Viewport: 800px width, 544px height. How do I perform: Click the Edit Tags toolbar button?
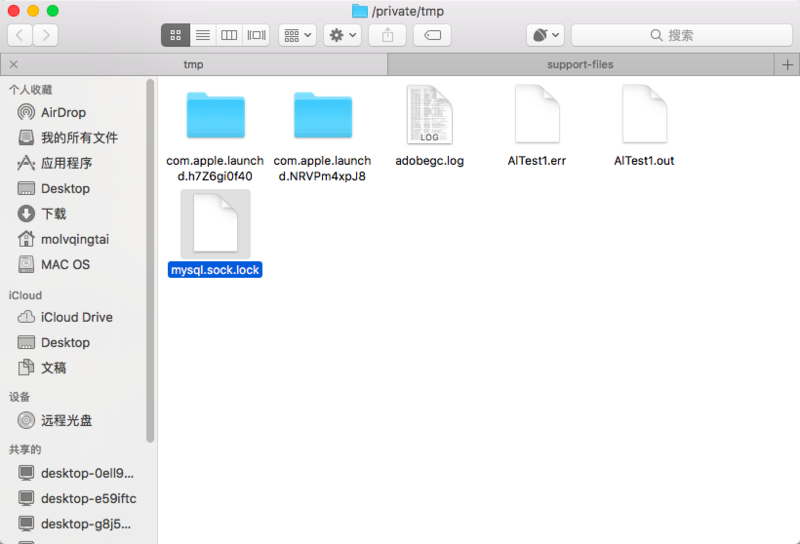pyautogui.click(x=432, y=35)
